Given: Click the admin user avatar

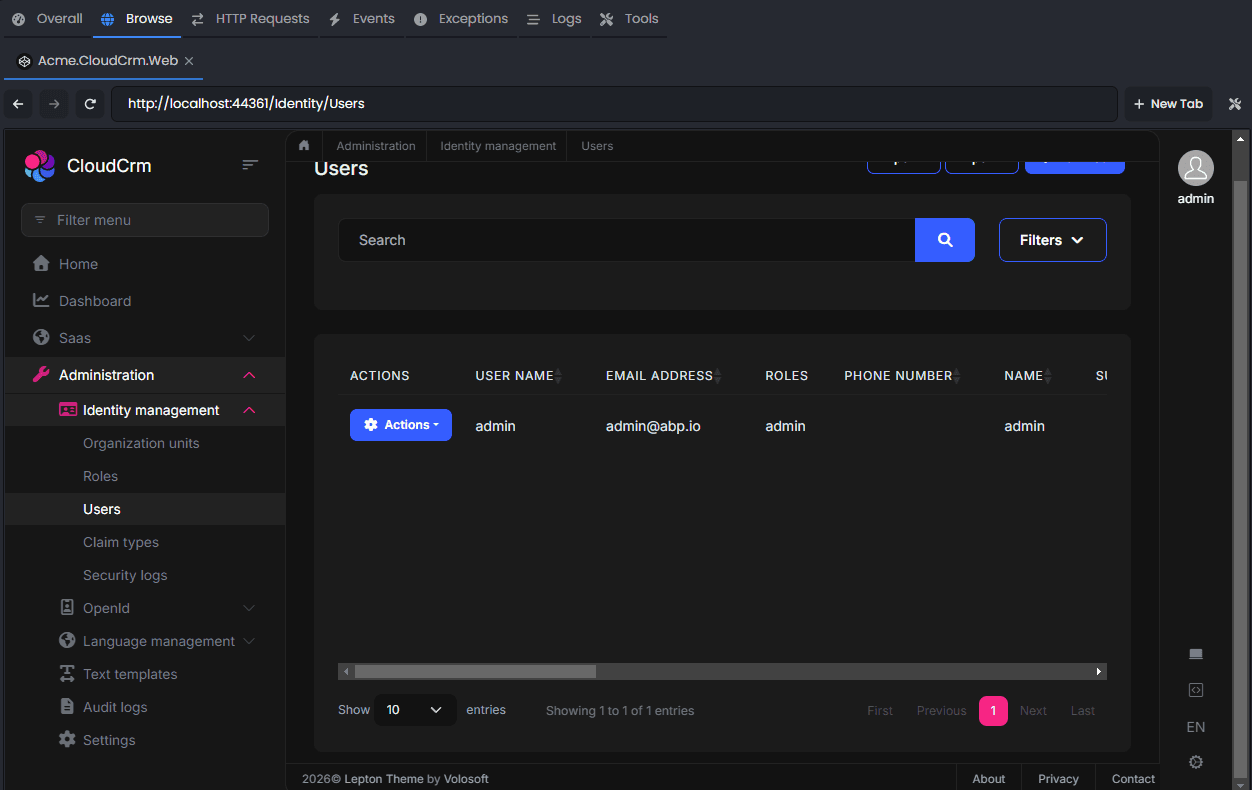Looking at the screenshot, I should click(x=1195, y=168).
